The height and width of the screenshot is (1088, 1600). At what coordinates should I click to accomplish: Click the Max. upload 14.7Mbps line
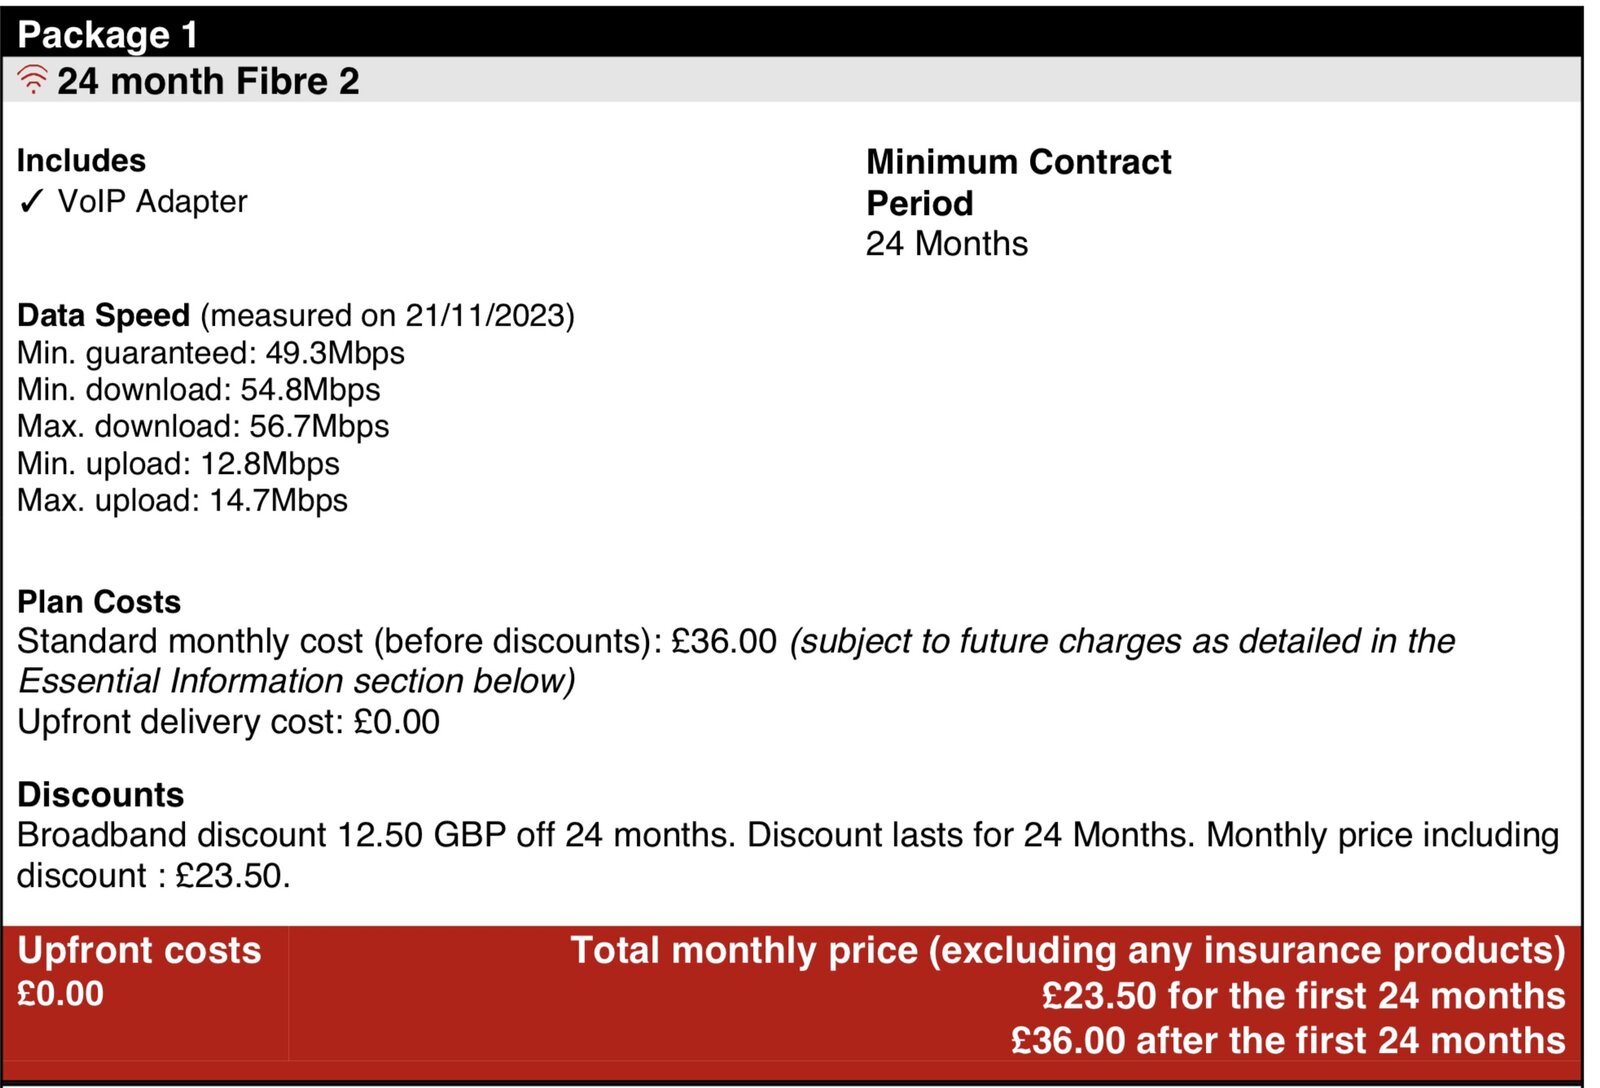[182, 501]
